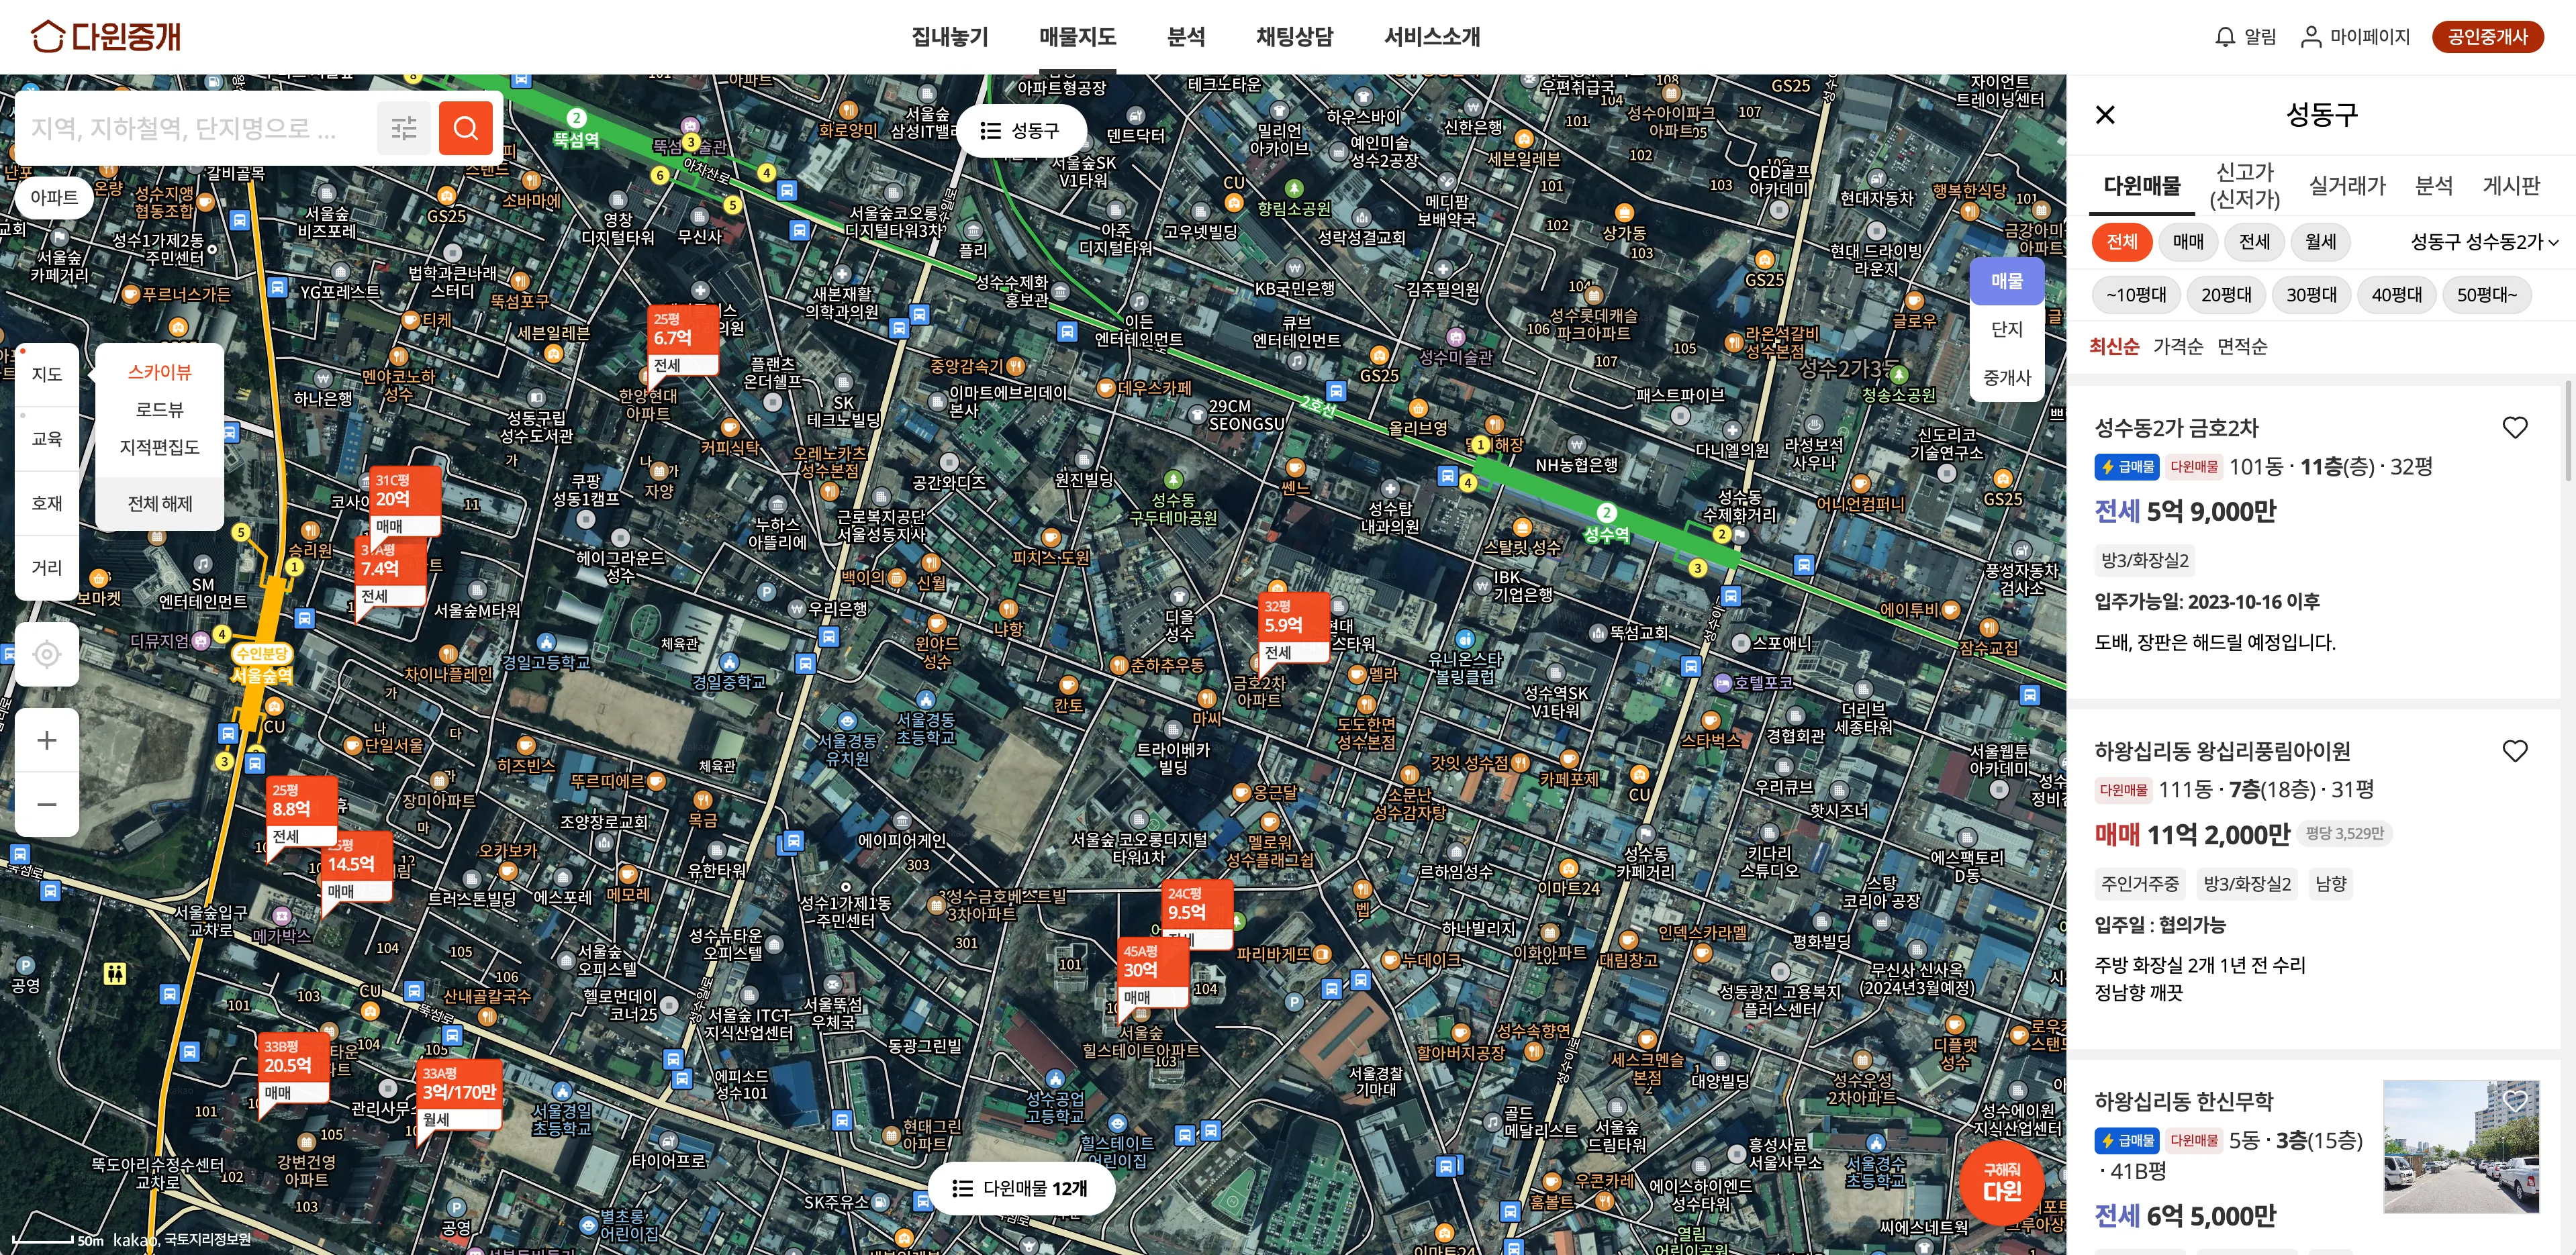
Task: Click the 알림 bell icon
Action: click(x=2225, y=37)
